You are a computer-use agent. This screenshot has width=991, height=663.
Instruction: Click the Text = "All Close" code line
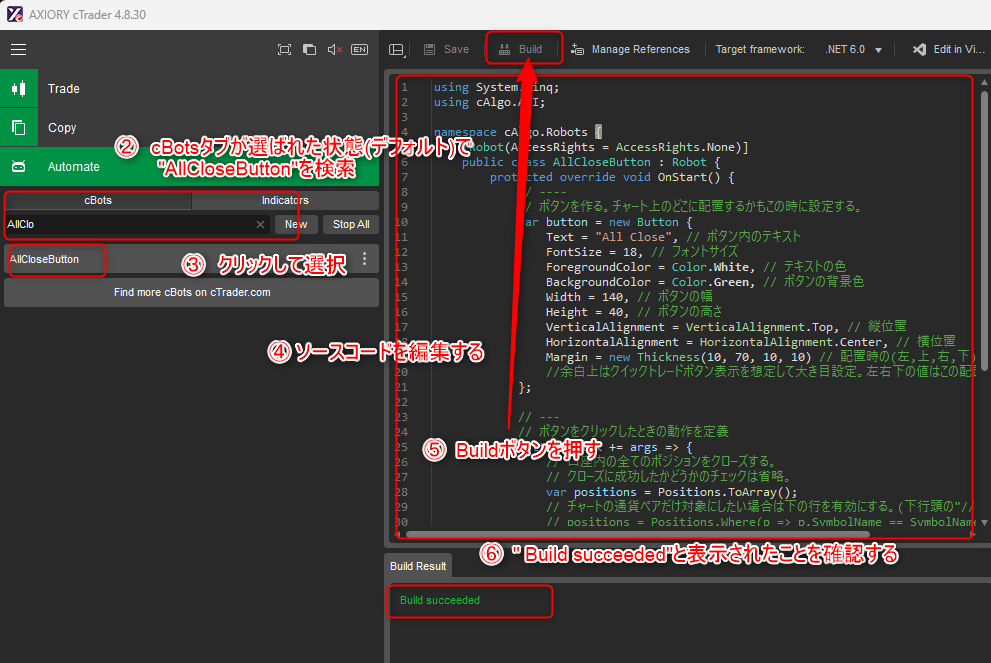(x=673, y=237)
